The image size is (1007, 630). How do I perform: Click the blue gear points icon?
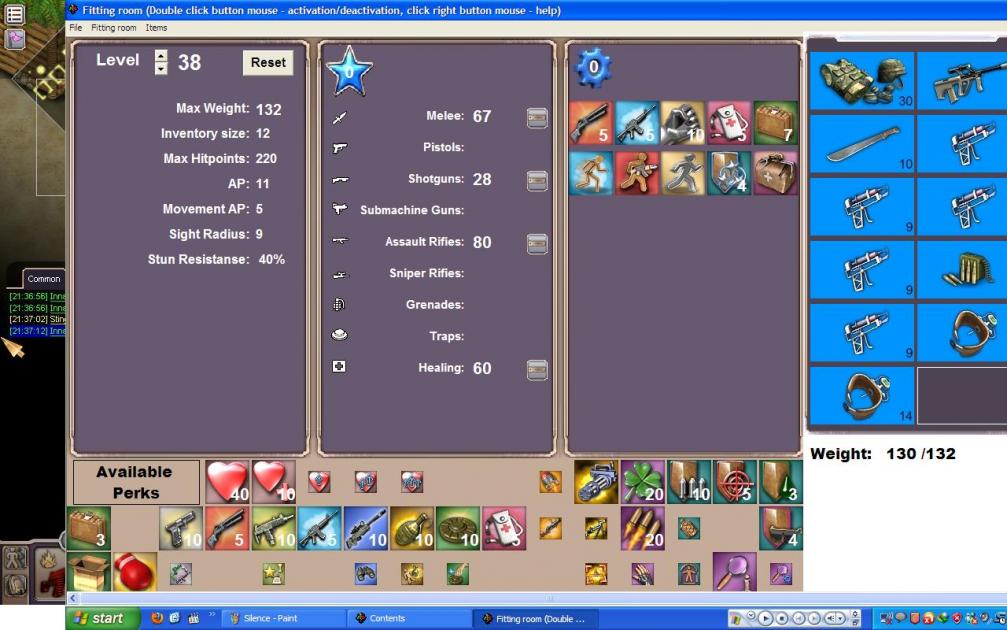594,69
